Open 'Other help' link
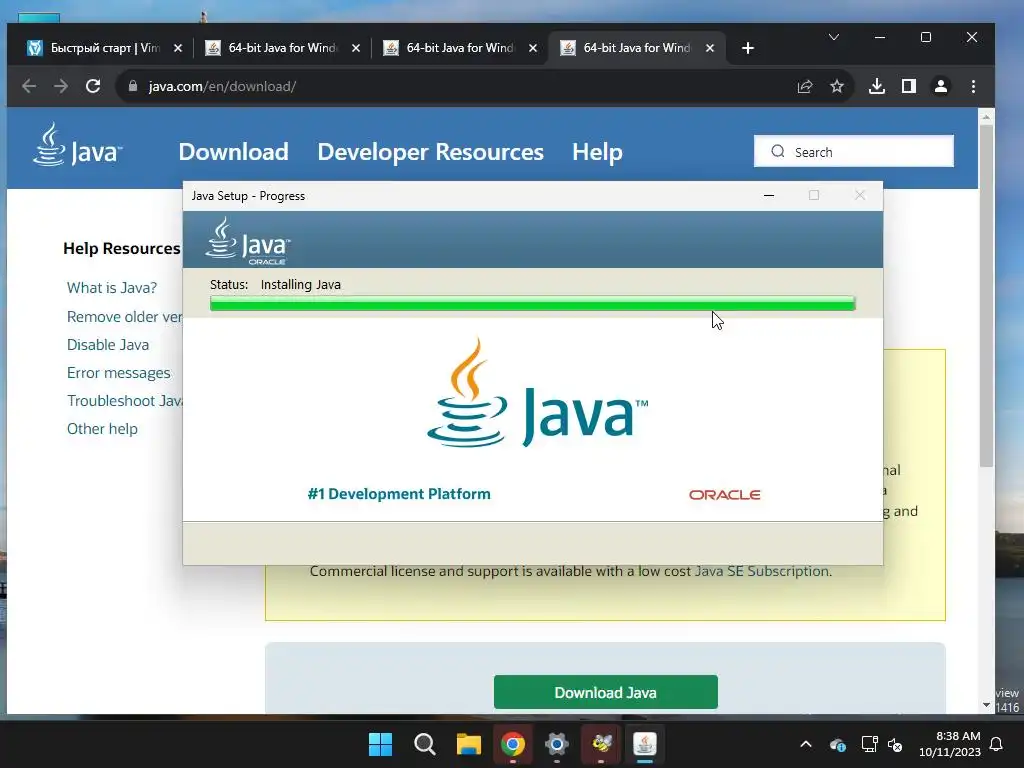This screenshot has width=1024, height=768. click(x=102, y=429)
